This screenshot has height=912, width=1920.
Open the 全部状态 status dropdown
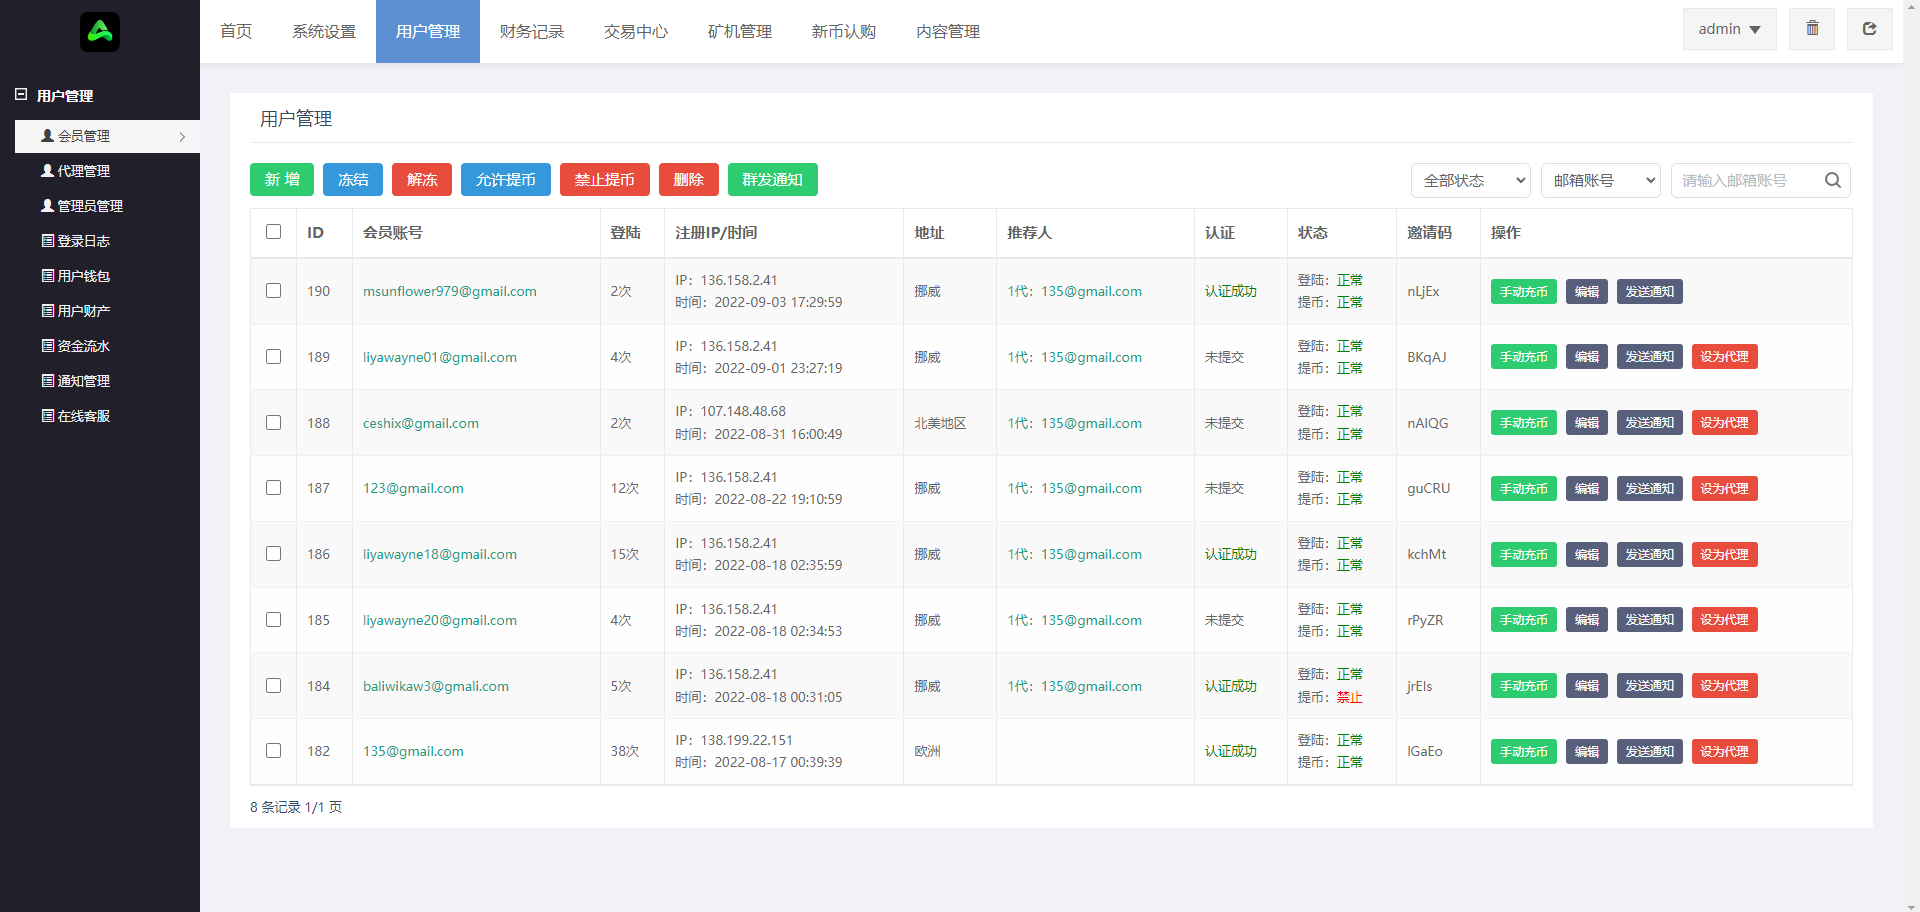(x=1471, y=181)
